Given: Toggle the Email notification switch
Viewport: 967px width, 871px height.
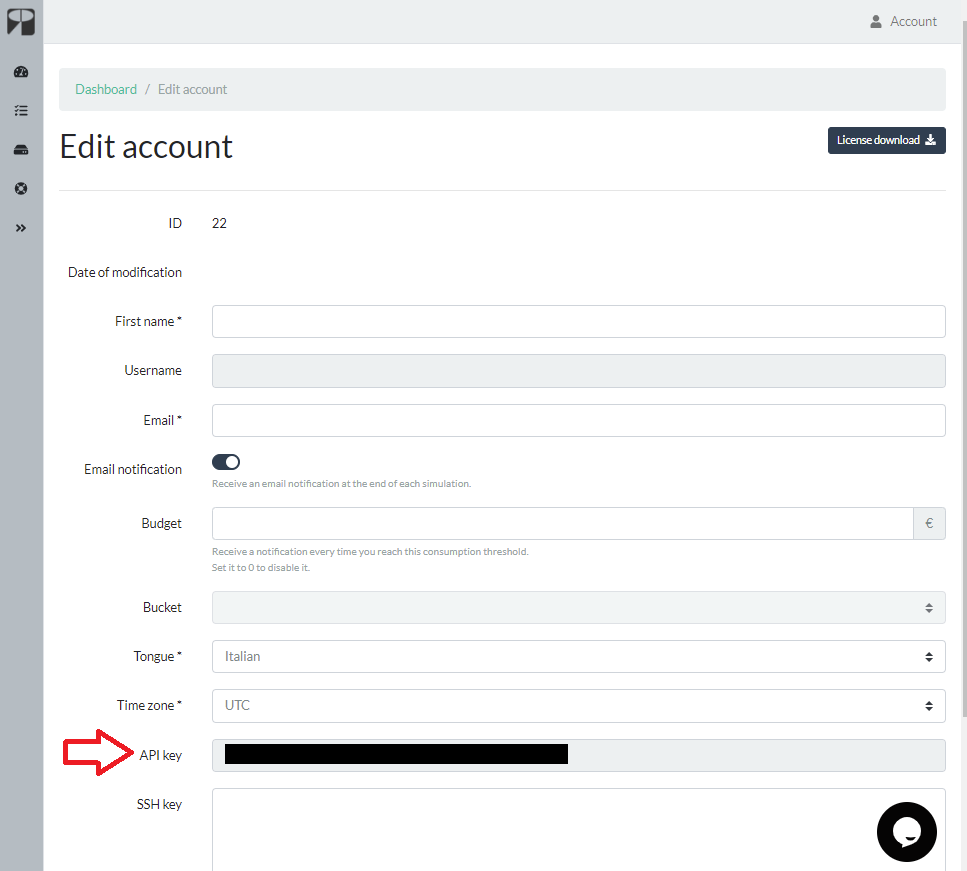Looking at the screenshot, I should pos(226,462).
